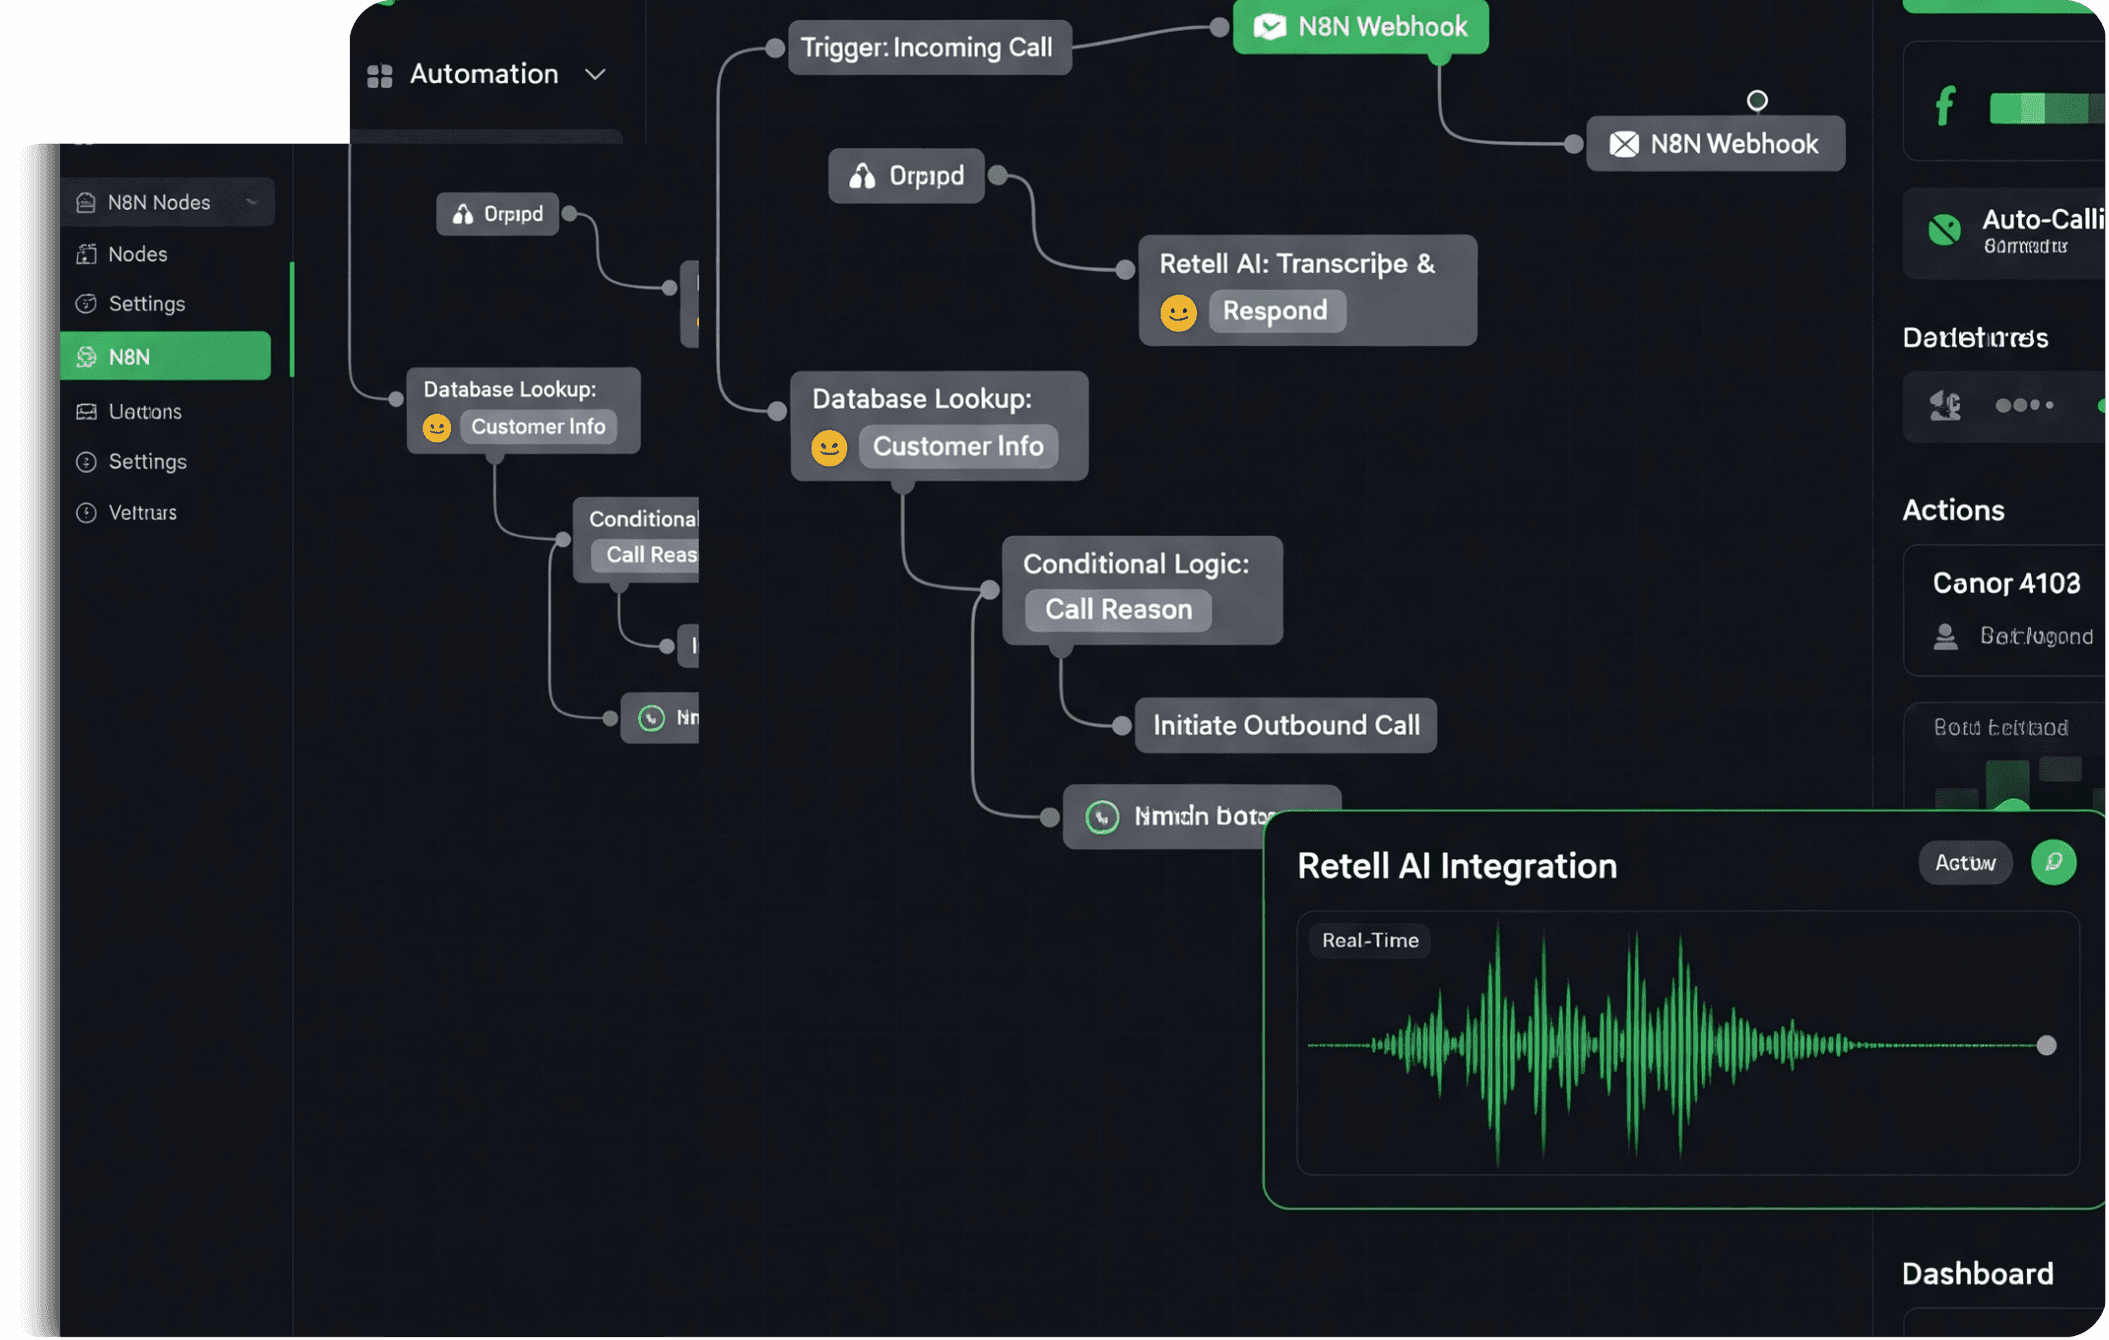Click the Call Reason tag

tap(1118, 610)
